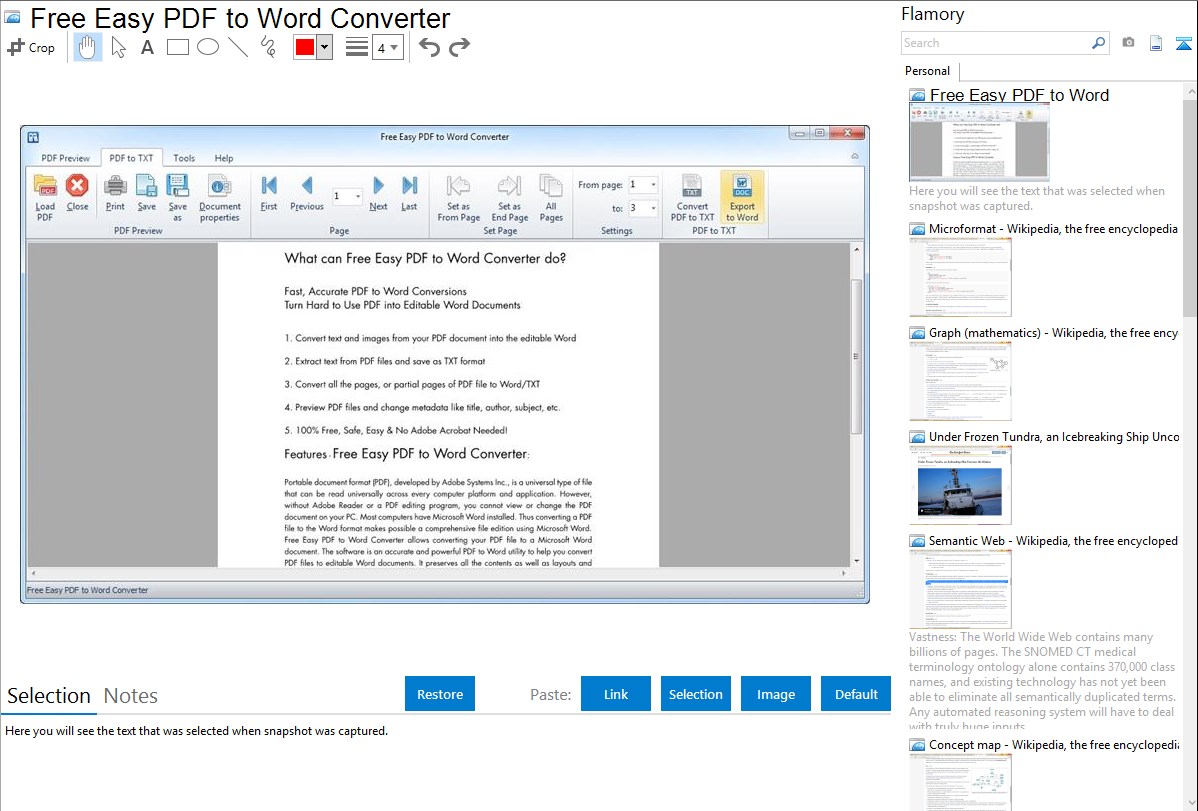Paste as Image button
Image resolution: width=1198 pixels, height=811 pixels.
tap(776, 694)
